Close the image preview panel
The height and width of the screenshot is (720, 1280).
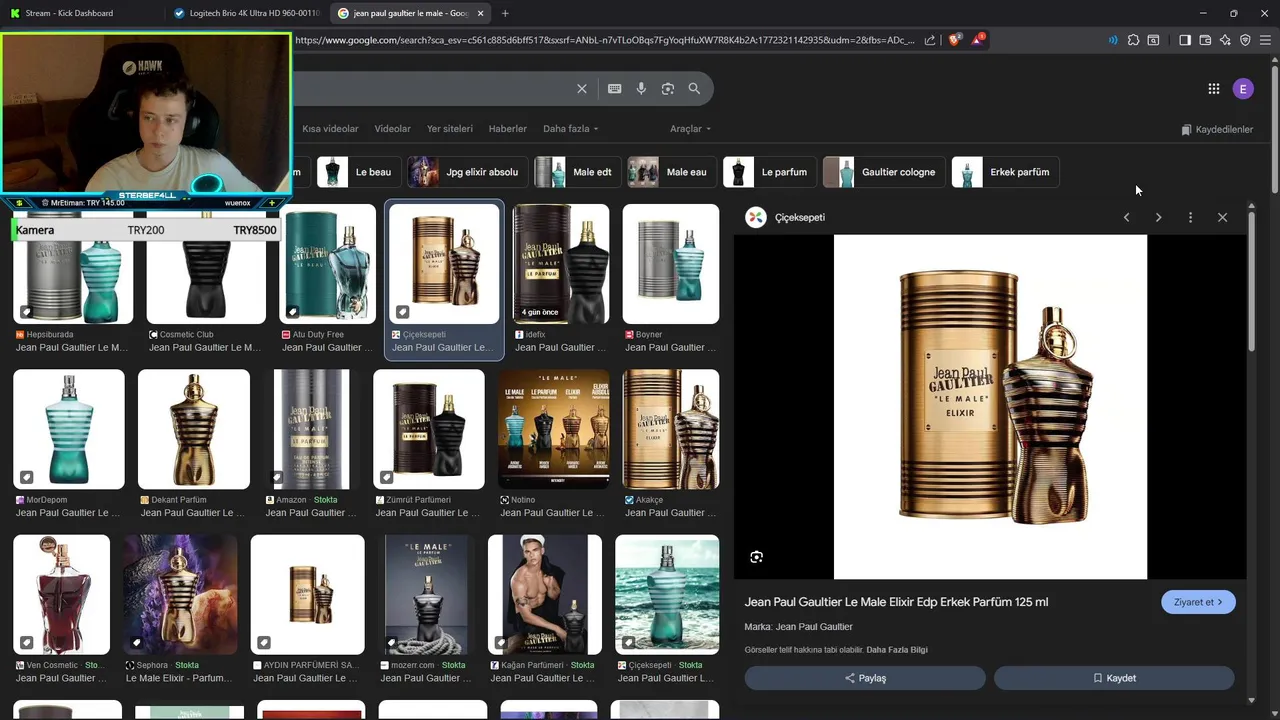coord(1222,217)
